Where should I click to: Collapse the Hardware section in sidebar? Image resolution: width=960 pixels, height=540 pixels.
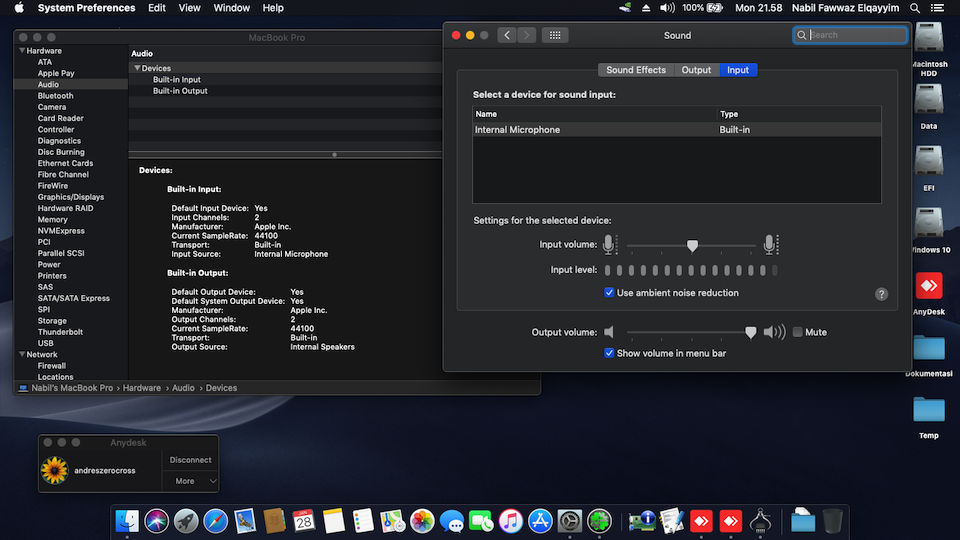tap(21, 51)
